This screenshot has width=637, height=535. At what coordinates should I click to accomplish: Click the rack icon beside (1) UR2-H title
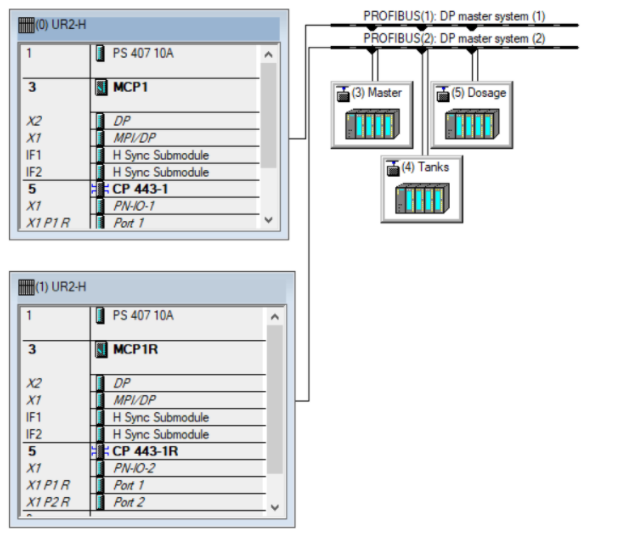(x=27, y=288)
